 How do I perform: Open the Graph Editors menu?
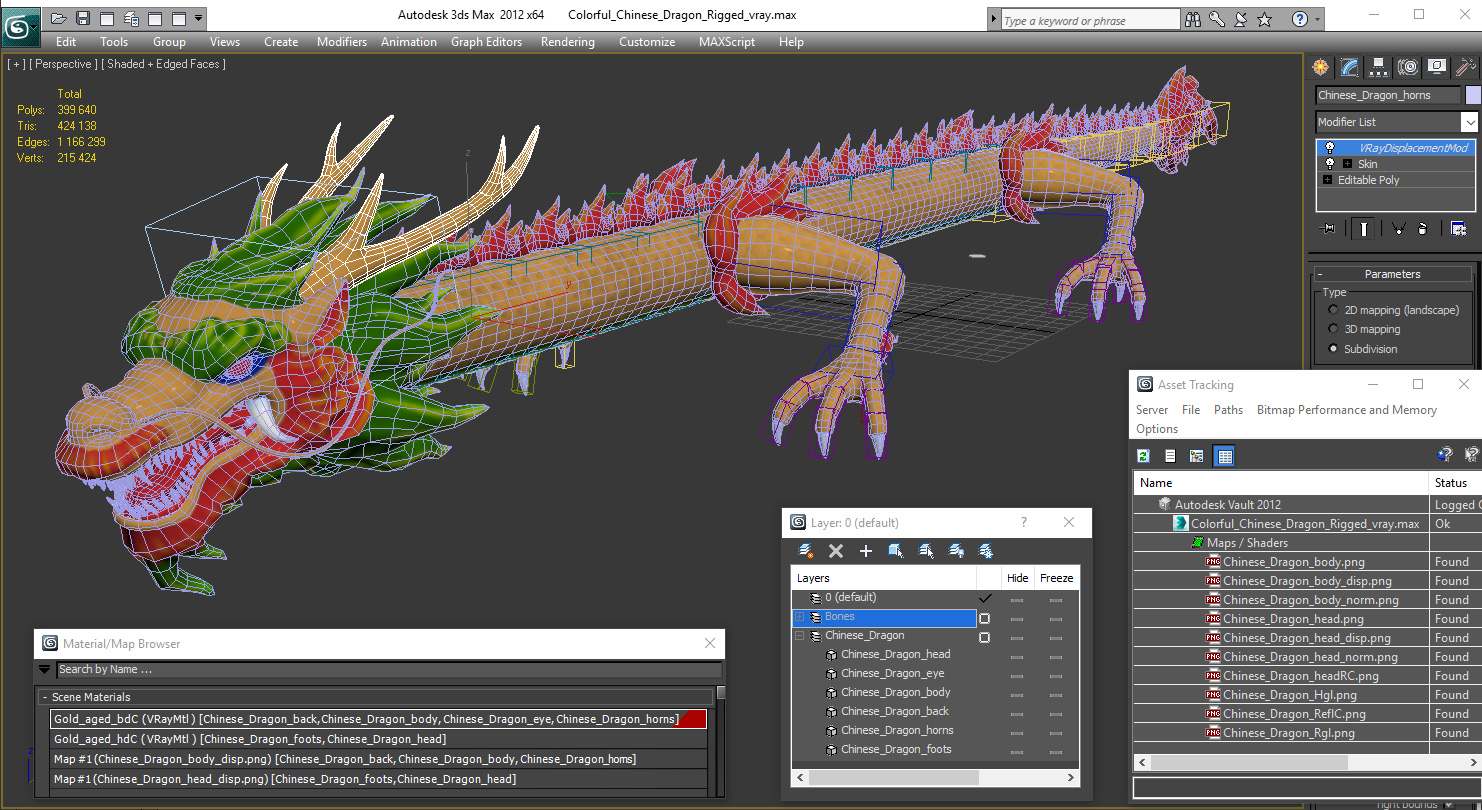[486, 42]
